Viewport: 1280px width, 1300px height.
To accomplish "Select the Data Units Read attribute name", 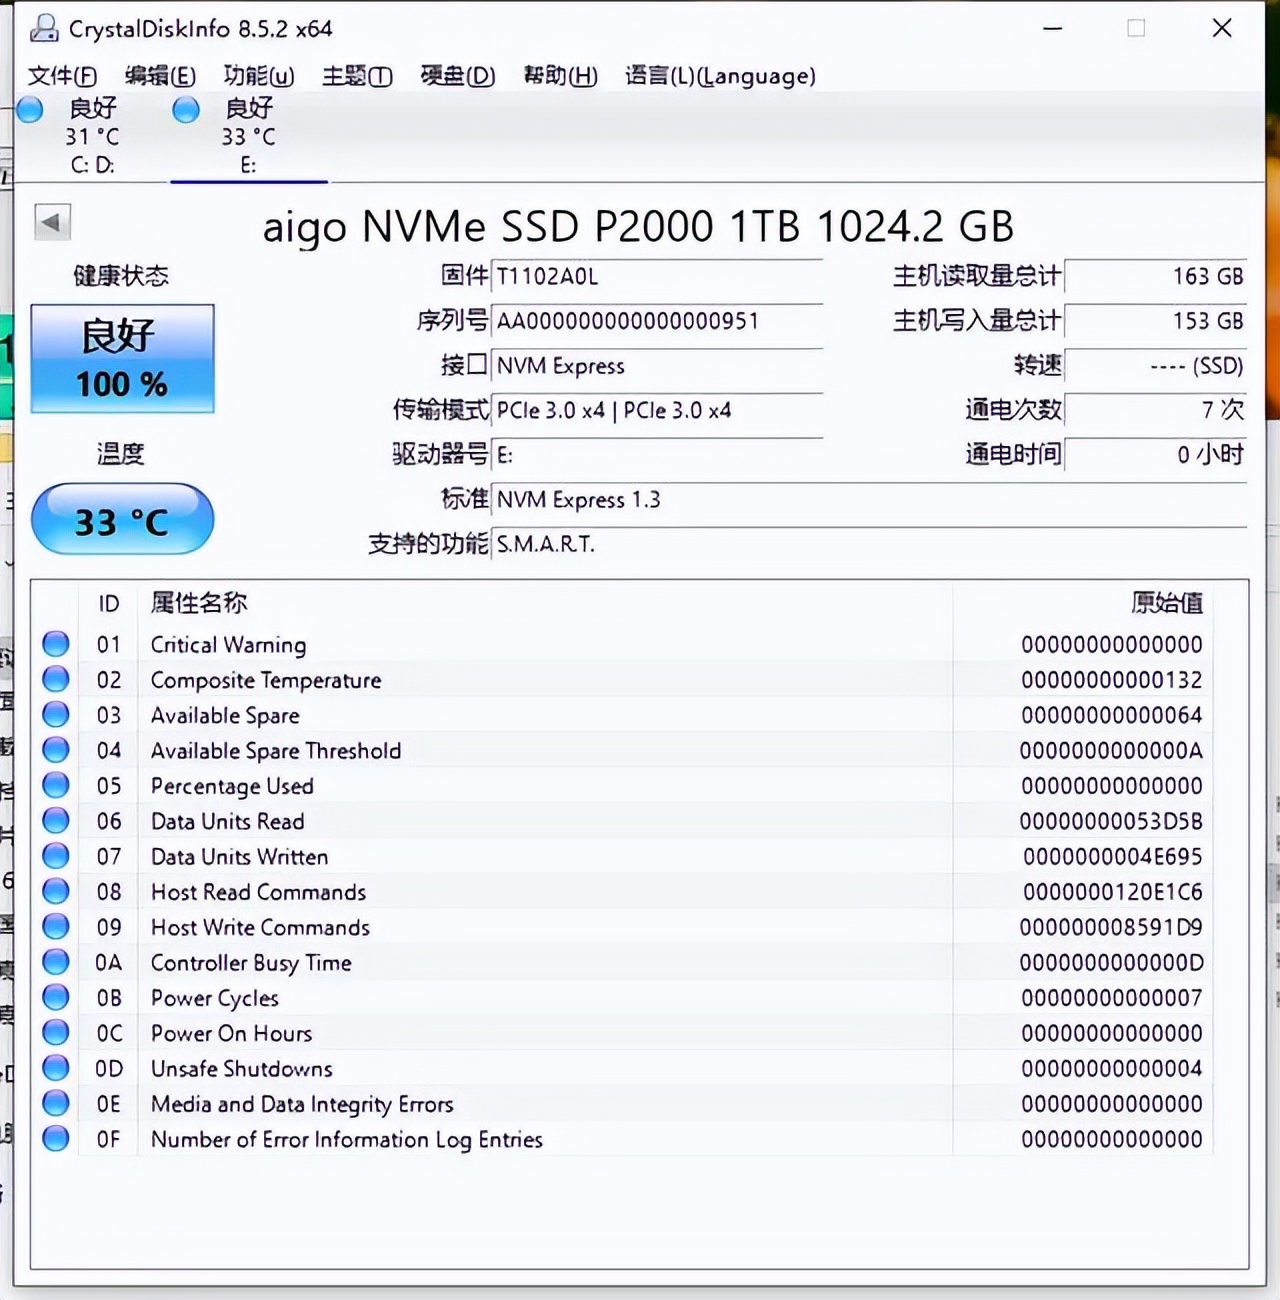I will tap(228, 821).
